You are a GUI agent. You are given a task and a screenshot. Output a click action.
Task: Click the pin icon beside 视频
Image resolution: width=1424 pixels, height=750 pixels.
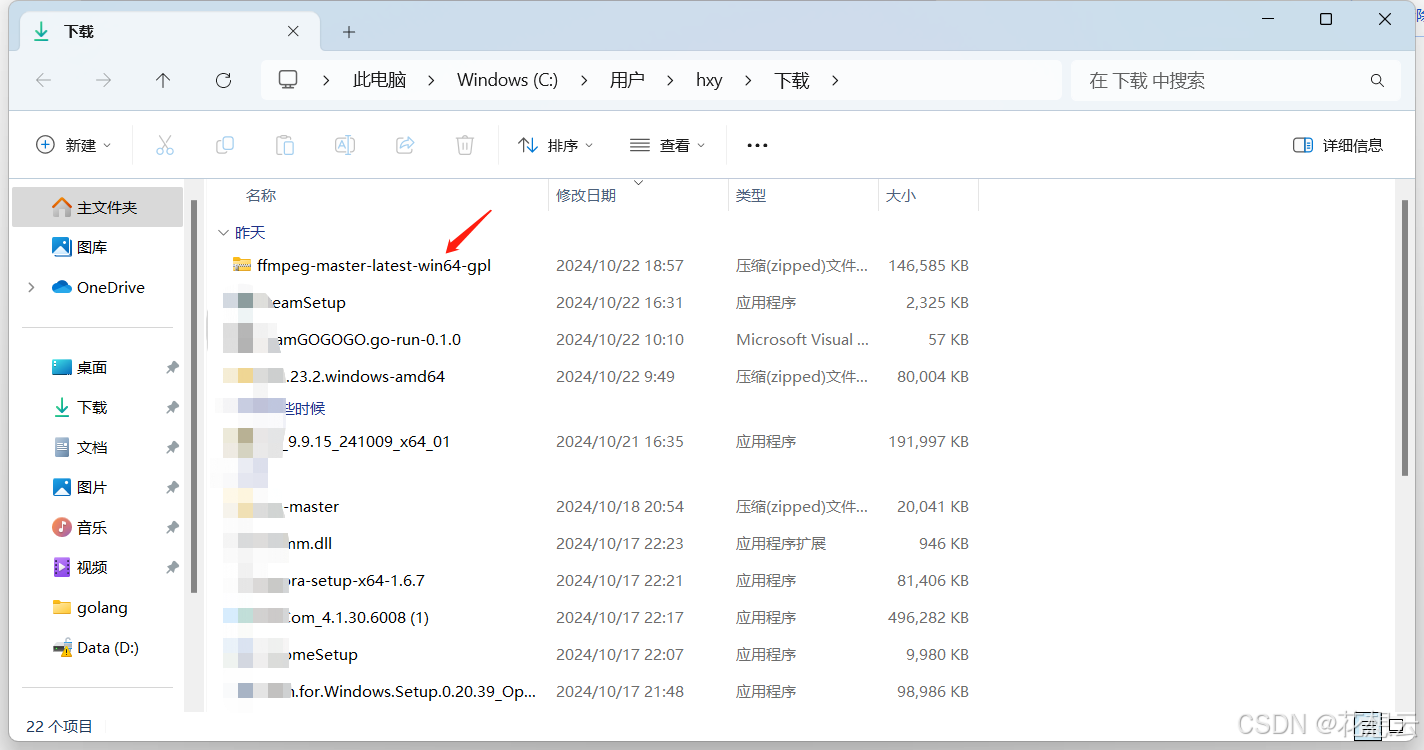[172, 567]
